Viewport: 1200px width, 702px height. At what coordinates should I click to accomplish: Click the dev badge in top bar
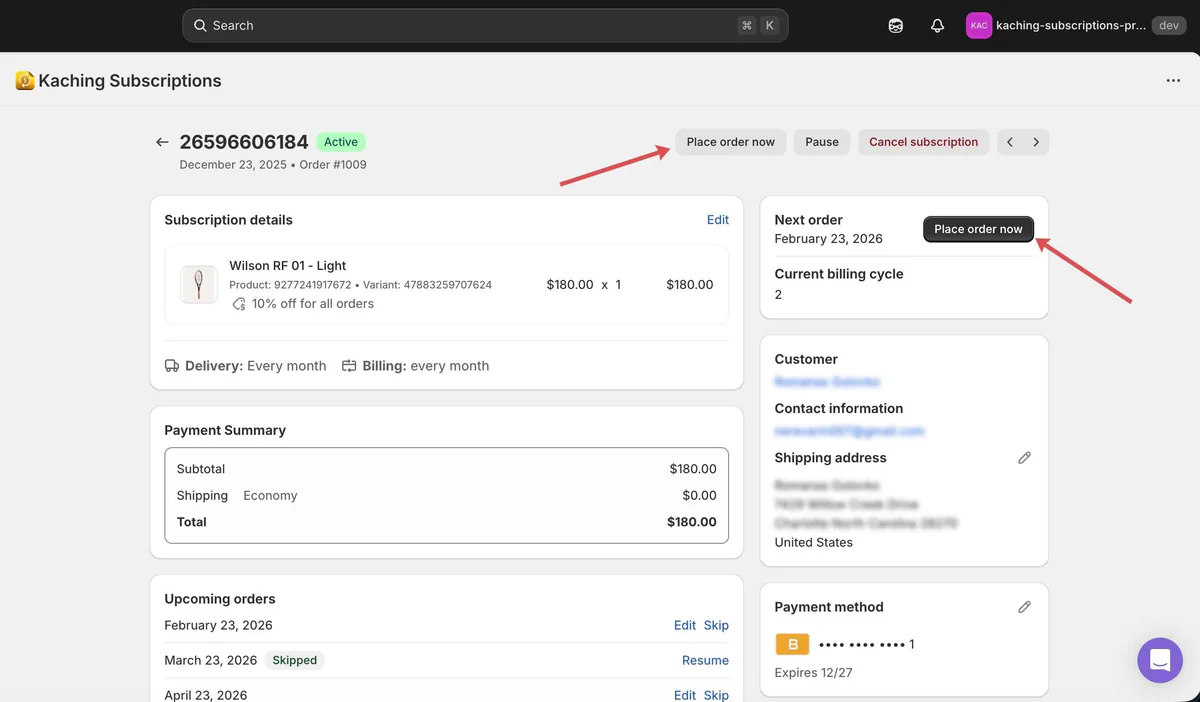pos(1169,26)
